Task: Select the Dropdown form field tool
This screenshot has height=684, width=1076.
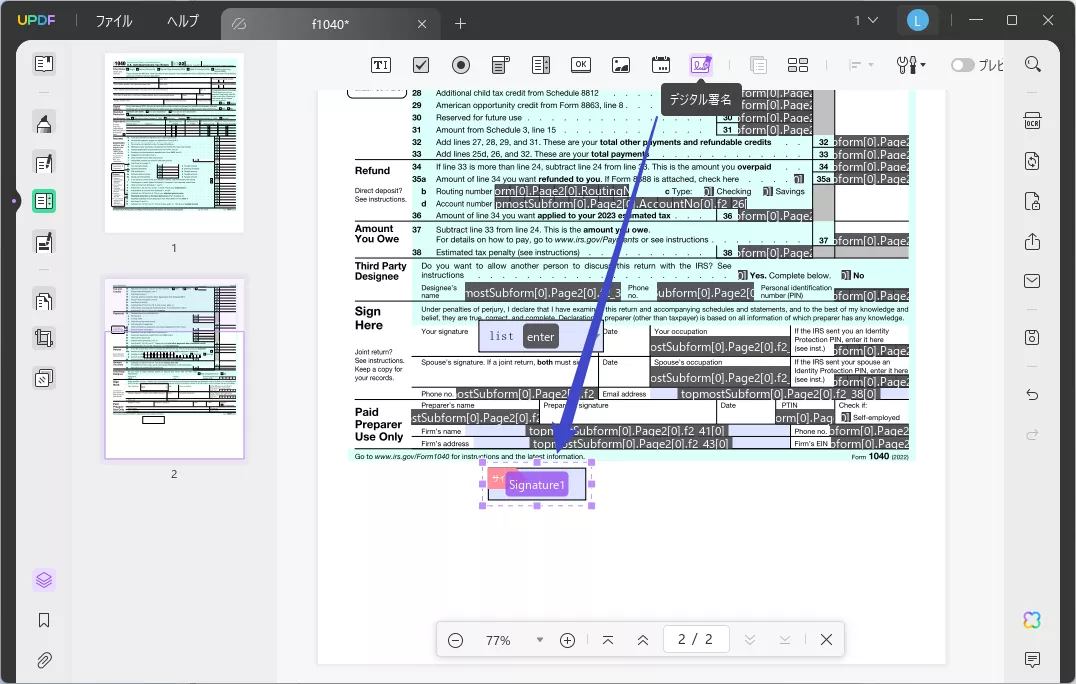Action: (x=501, y=65)
